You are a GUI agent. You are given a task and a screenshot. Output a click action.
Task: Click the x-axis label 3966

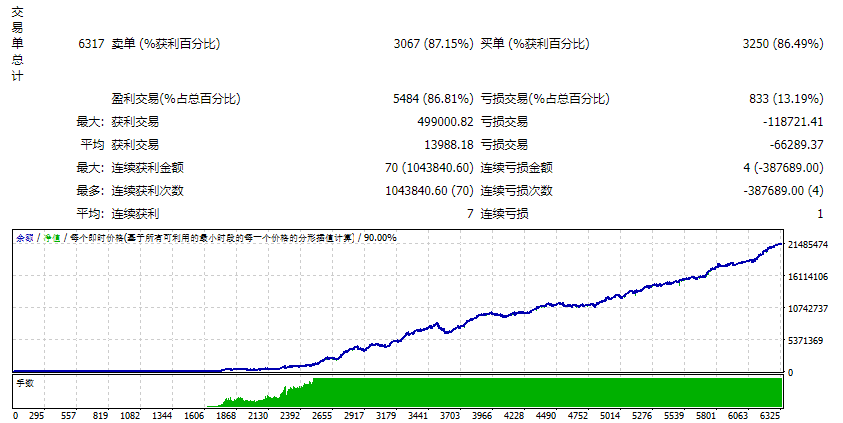click(482, 415)
